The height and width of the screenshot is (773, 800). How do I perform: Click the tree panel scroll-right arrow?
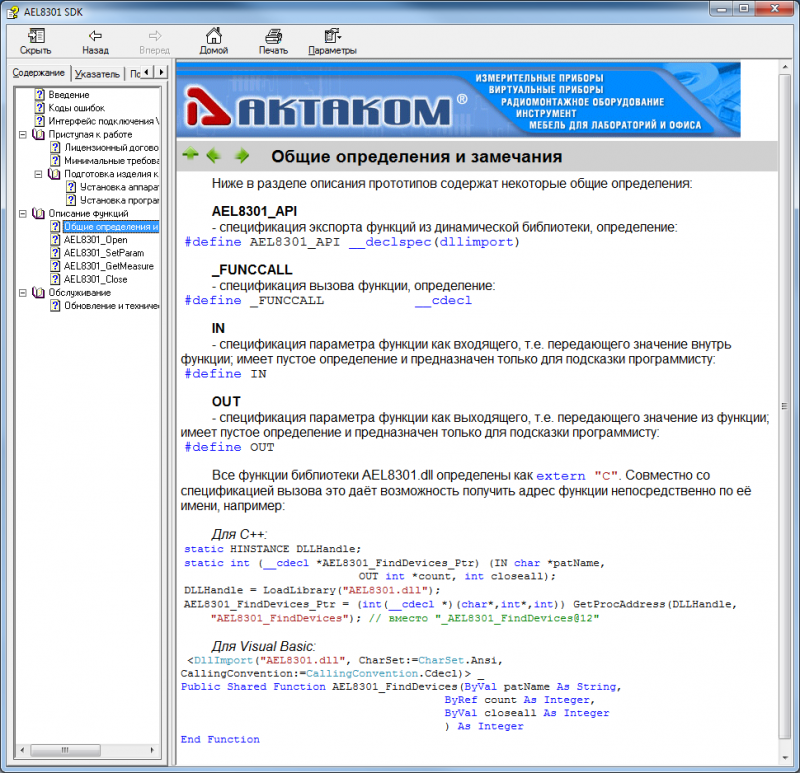click(x=152, y=750)
